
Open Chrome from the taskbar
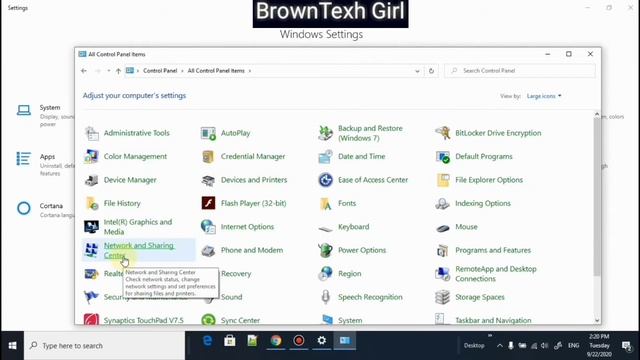coord(276,340)
